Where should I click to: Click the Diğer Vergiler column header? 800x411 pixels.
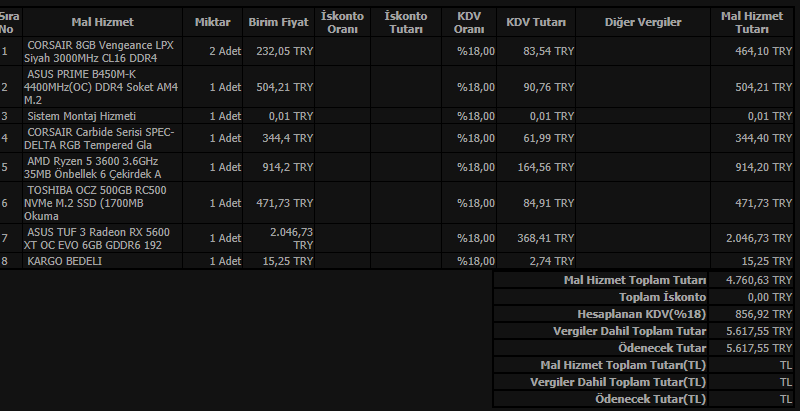pyautogui.click(x=643, y=21)
